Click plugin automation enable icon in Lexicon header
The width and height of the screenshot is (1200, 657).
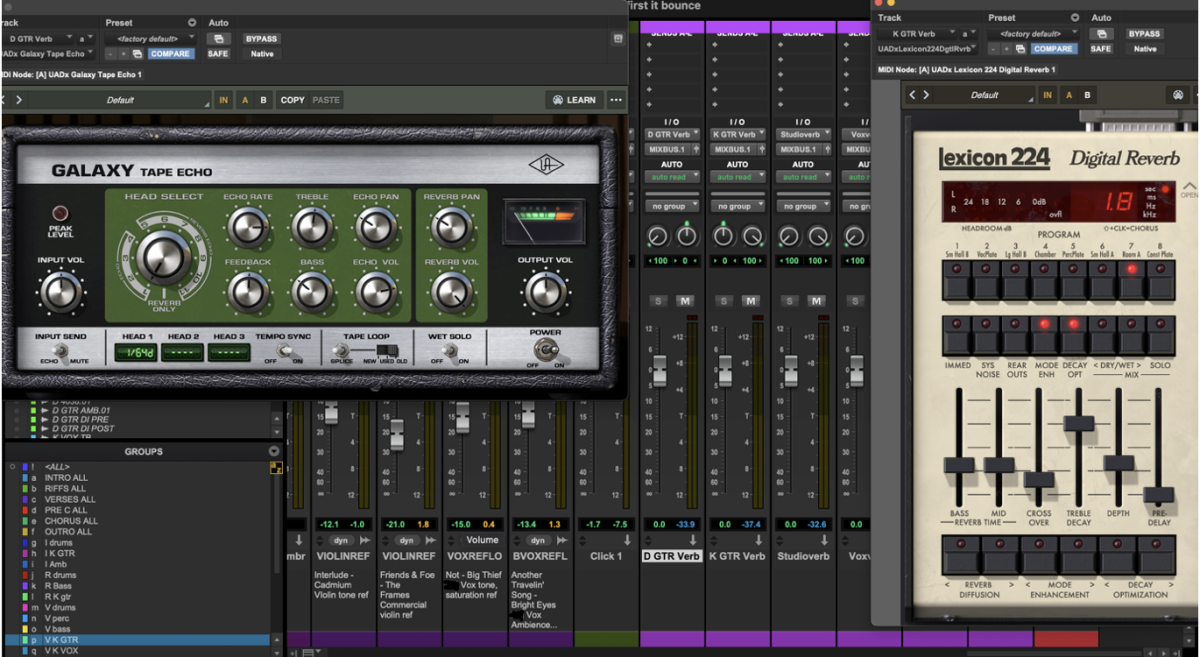1101,34
